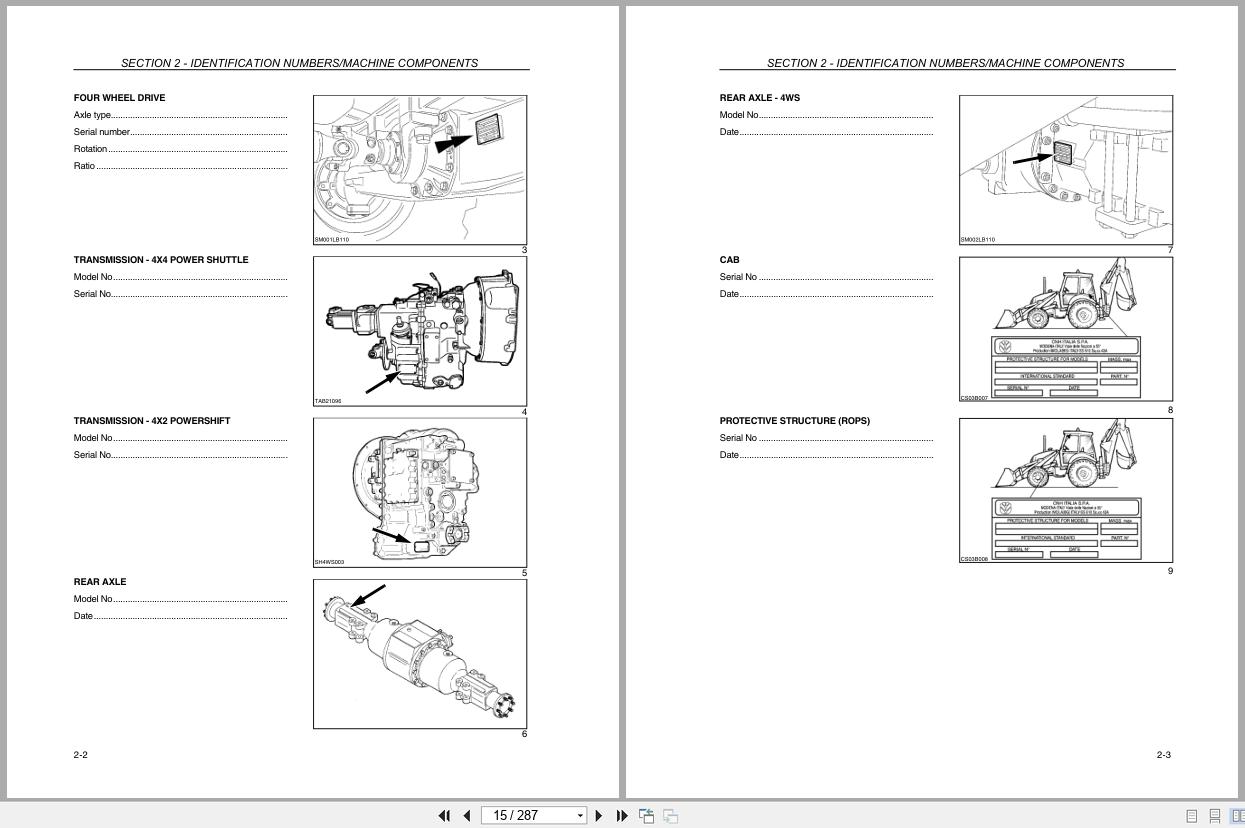Viewport: 1245px width, 828px height.
Task: Go to the first page
Action: pos(444,816)
